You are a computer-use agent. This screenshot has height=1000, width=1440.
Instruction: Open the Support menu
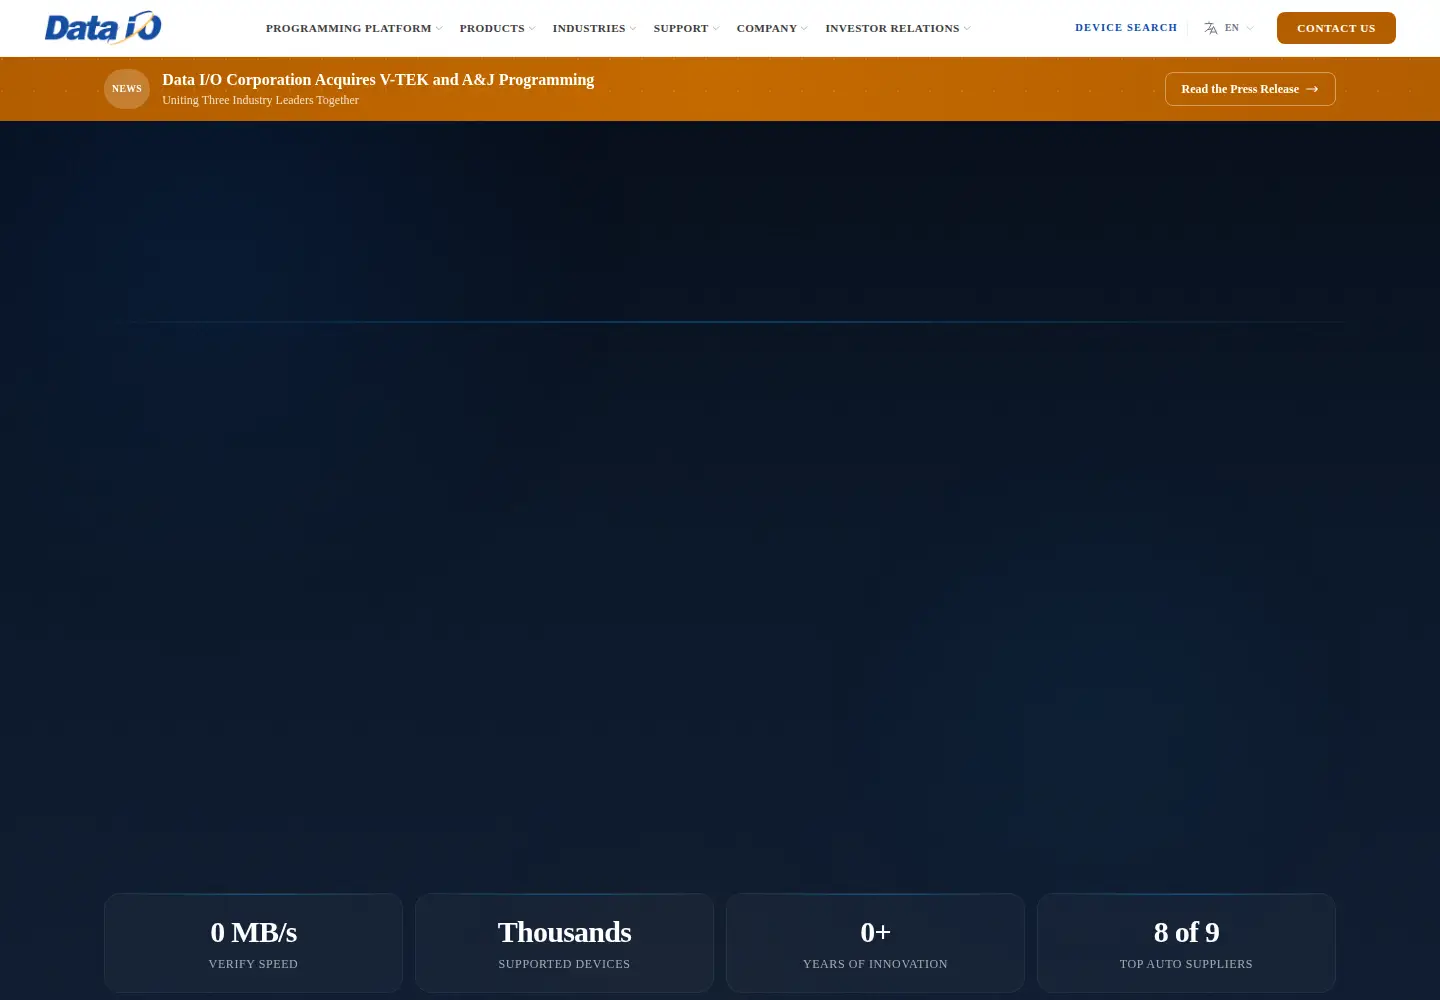coord(686,28)
